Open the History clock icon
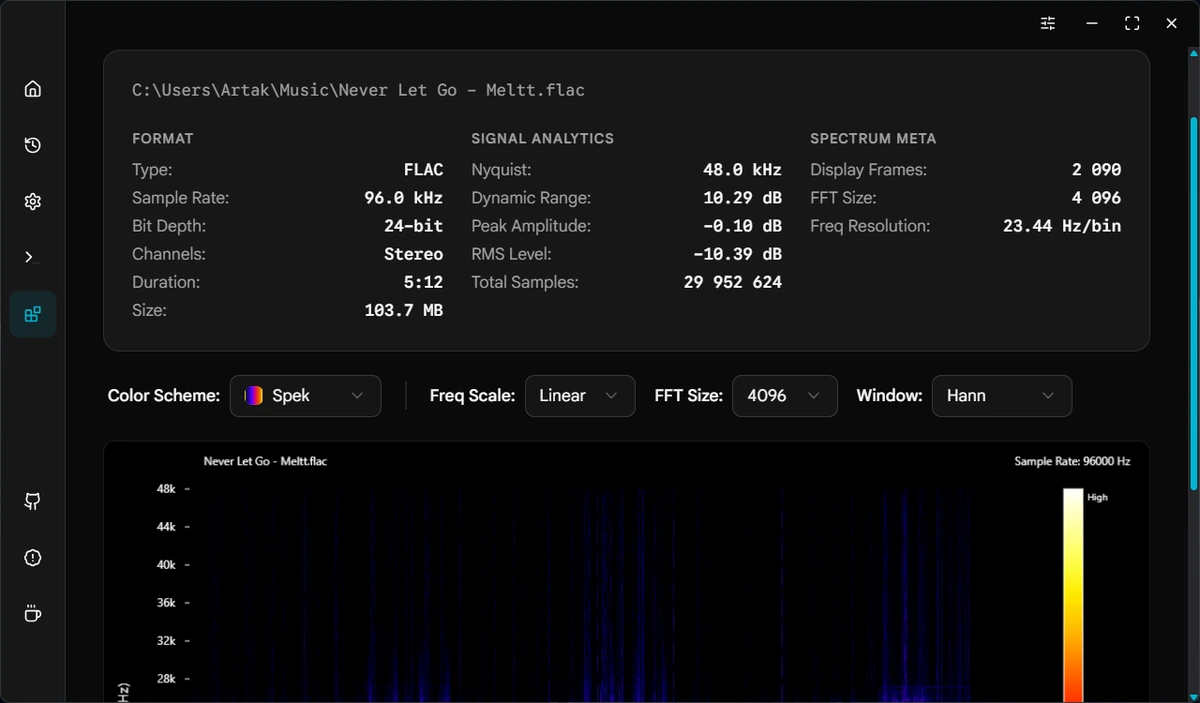The image size is (1200, 703). [x=33, y=145]
